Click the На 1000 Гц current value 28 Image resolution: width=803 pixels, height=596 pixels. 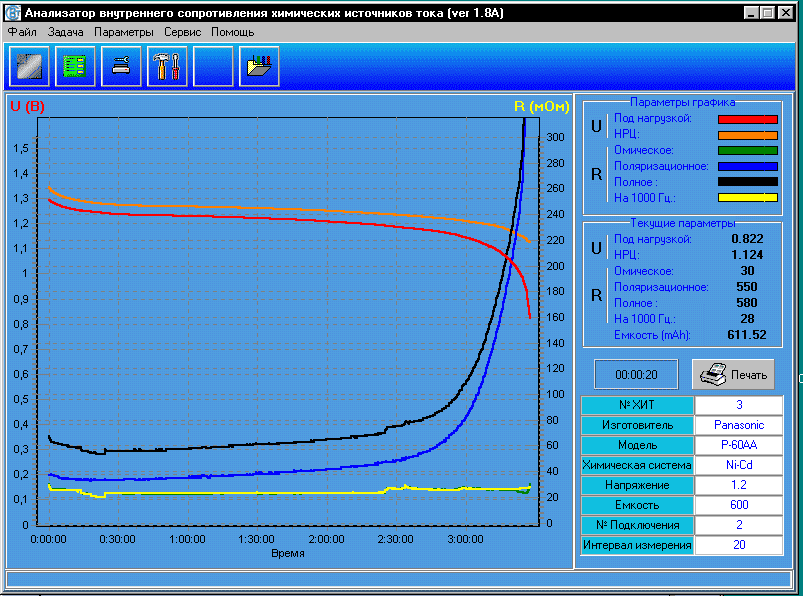tap(747, 318)
